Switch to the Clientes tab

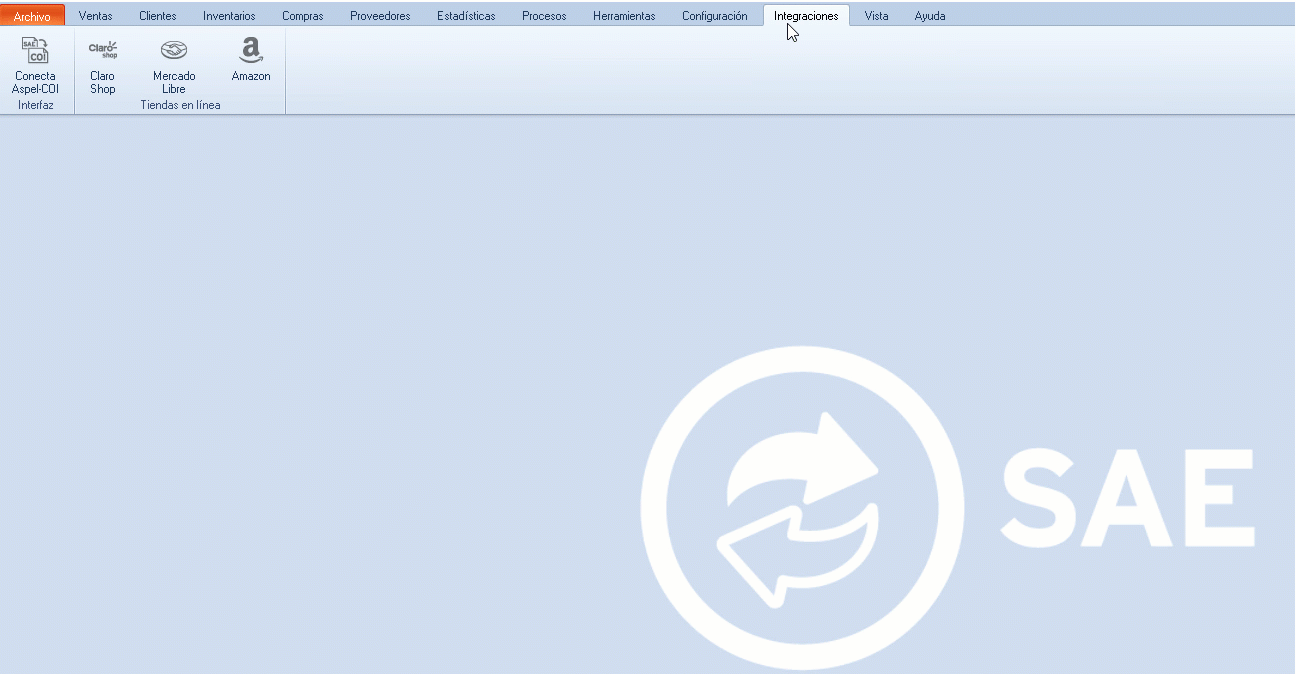158,15
